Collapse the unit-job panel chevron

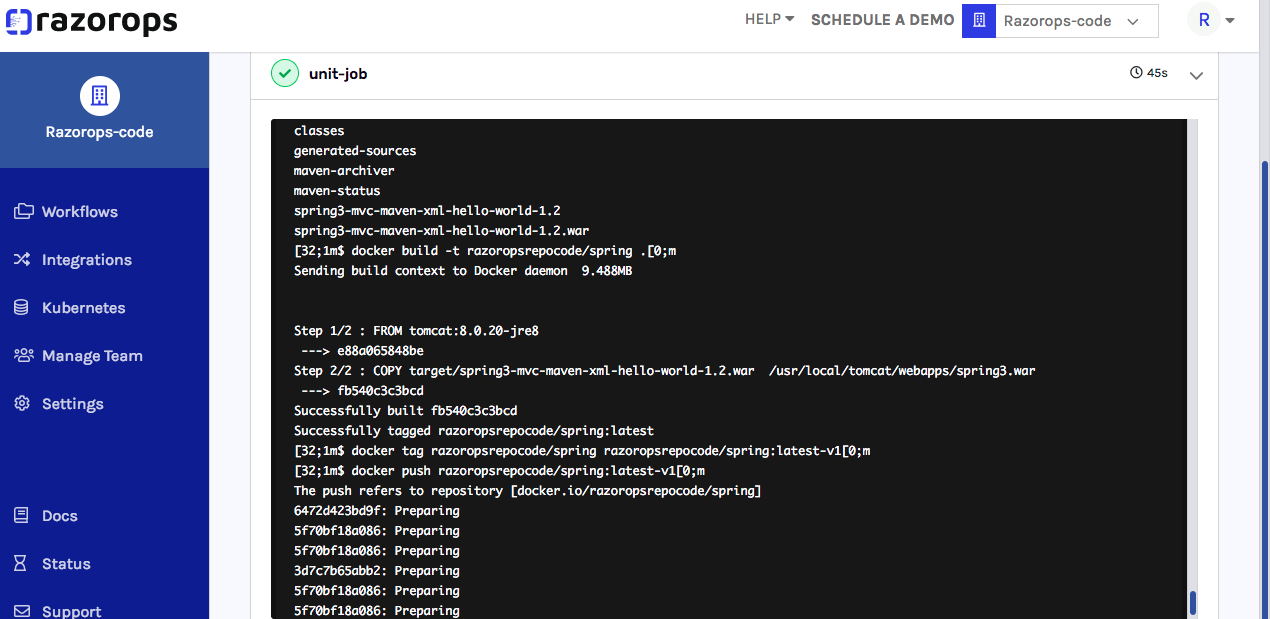coord(1196,75)
